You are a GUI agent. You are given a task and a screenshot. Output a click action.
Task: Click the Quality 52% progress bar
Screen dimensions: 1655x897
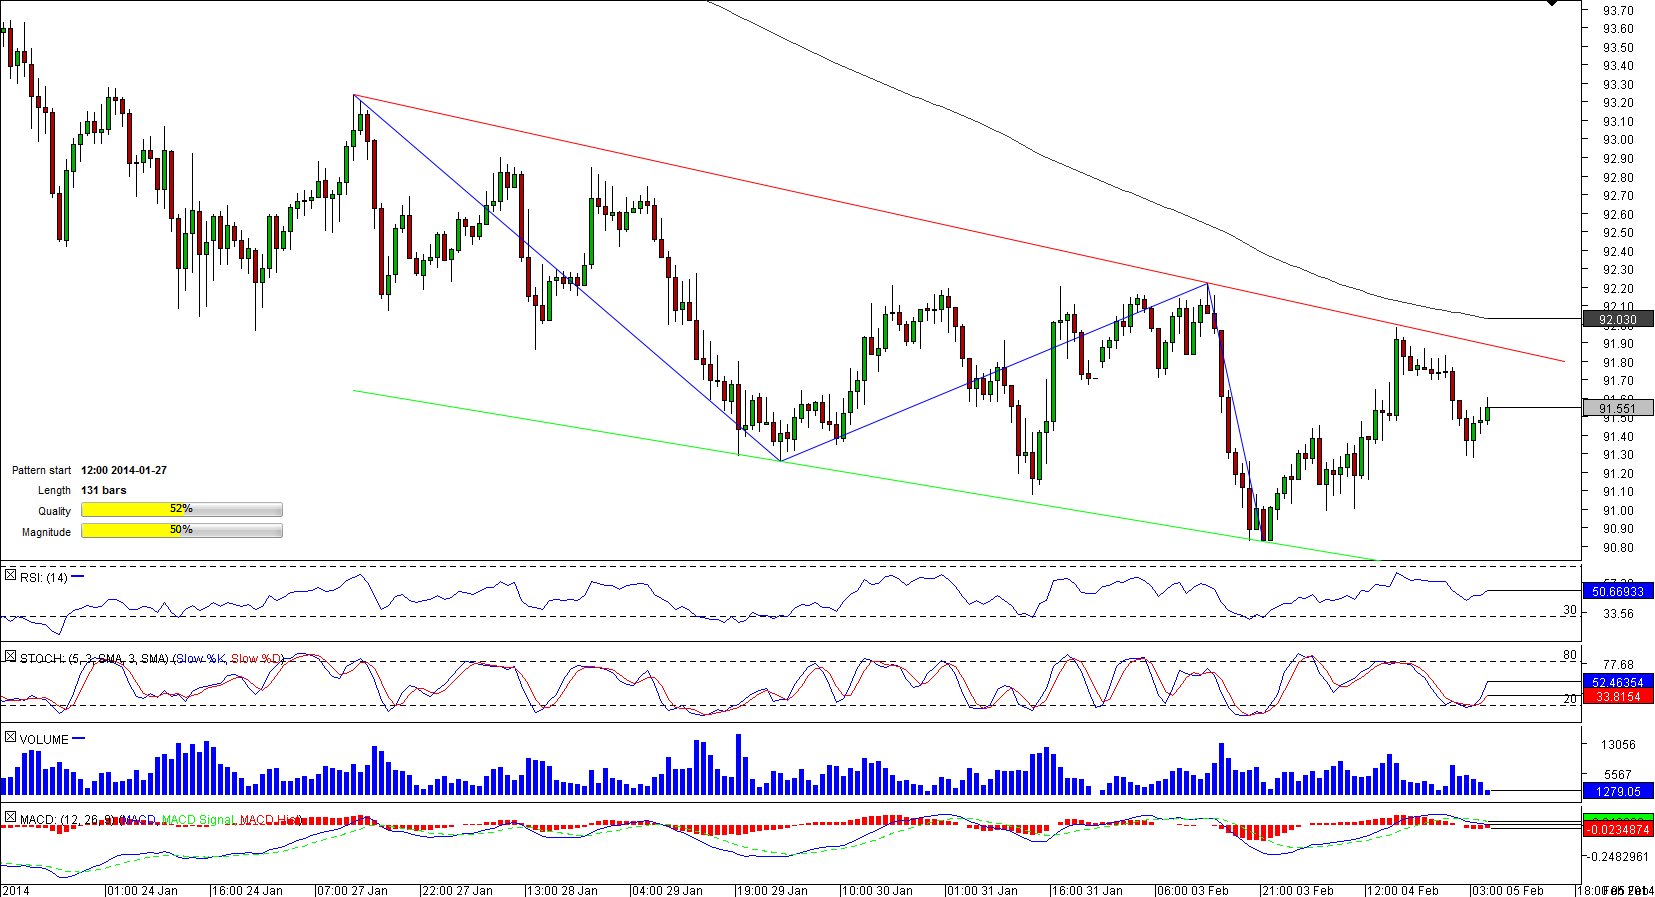pyautogui.click(x=181, y=510)
